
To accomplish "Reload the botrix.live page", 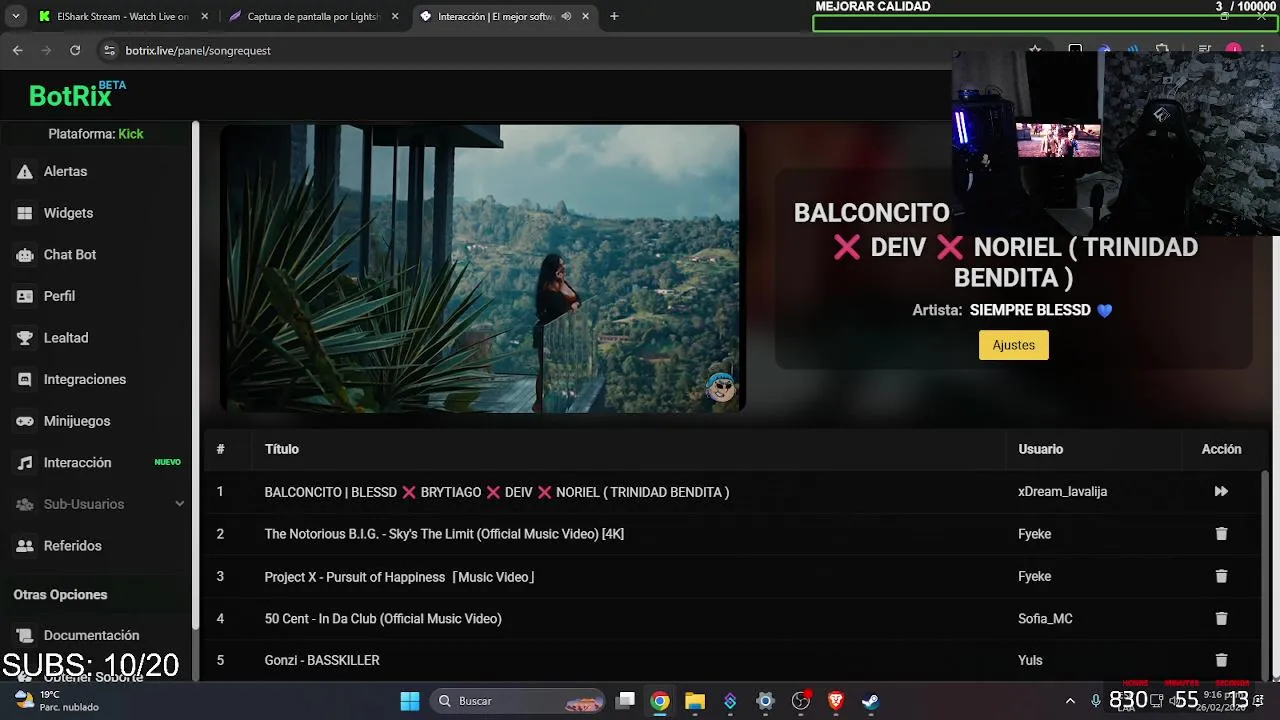I will [x=75, y=50].
